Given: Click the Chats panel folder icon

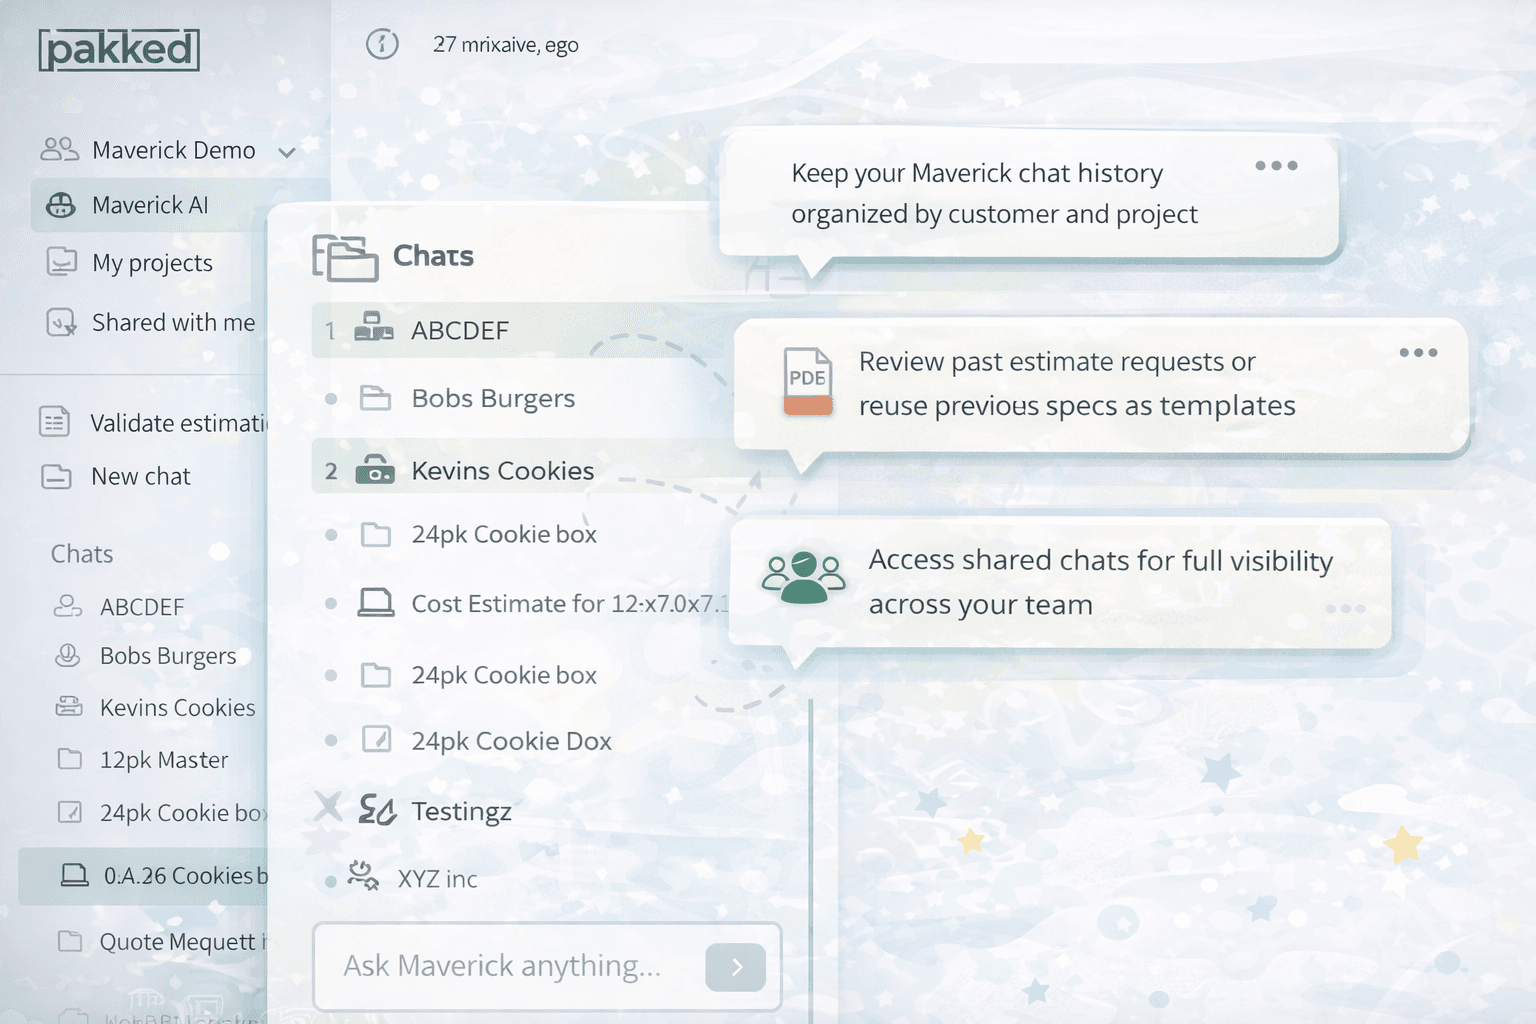Looking at the screenshot, I should [345, 257].
